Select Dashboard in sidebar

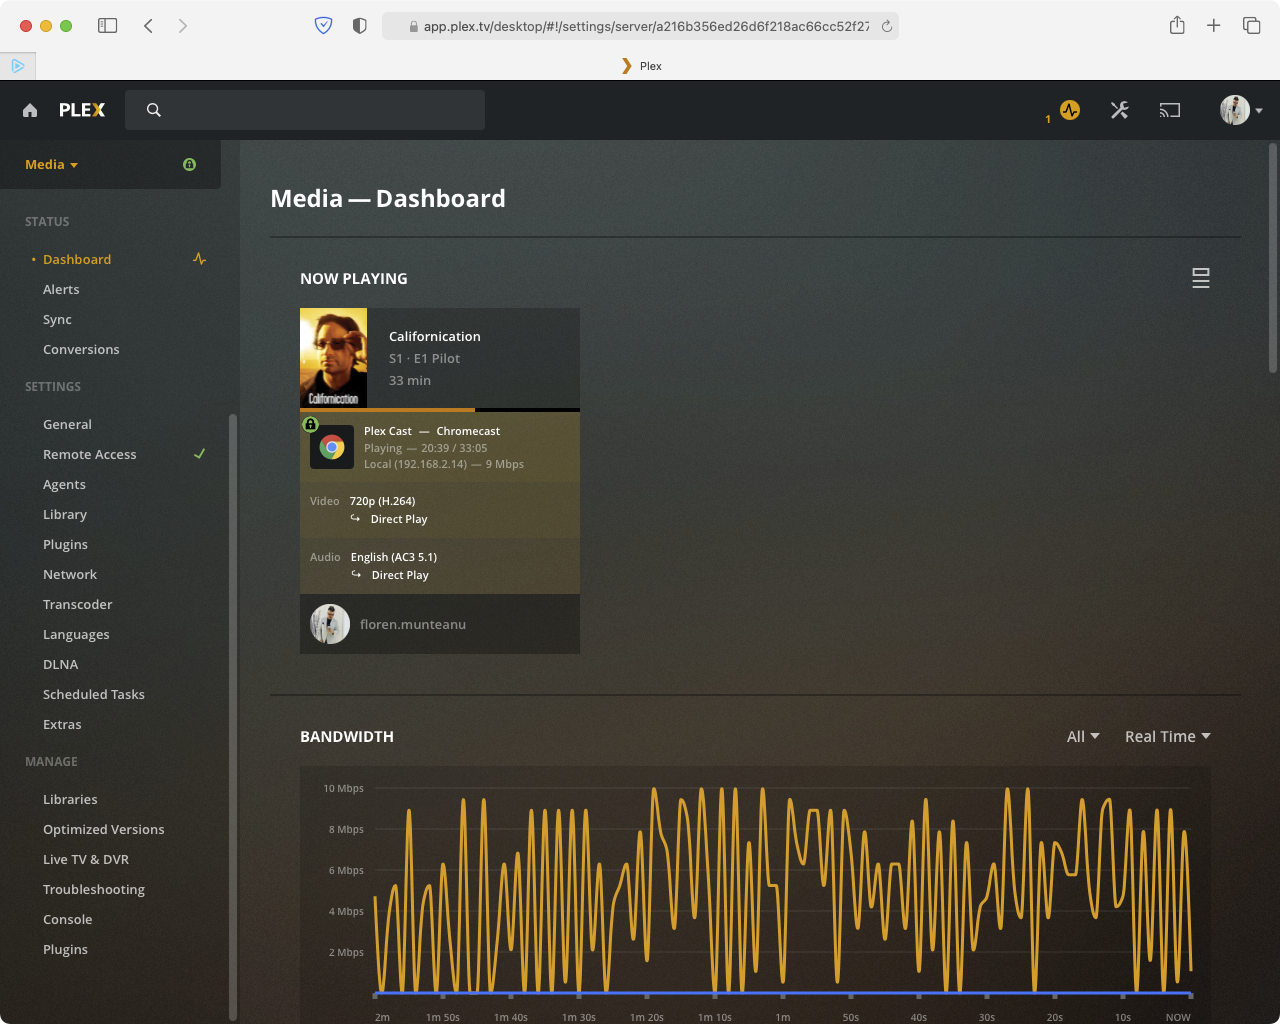coord(77,259)
